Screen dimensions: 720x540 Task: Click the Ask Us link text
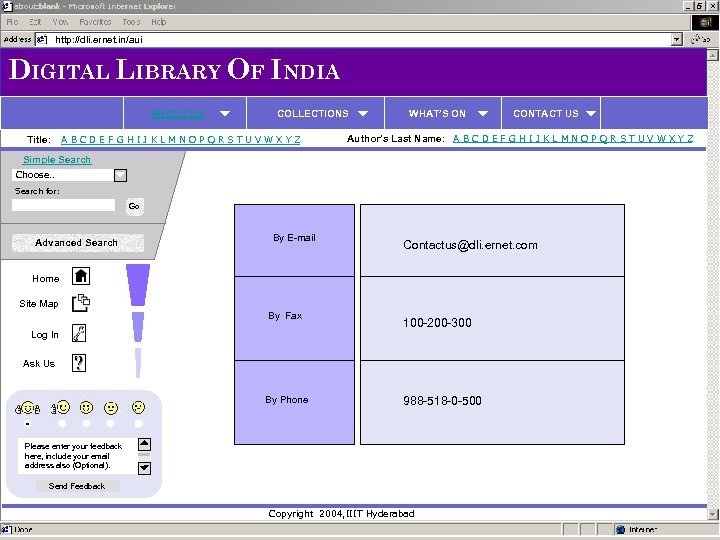pos(39,364)
